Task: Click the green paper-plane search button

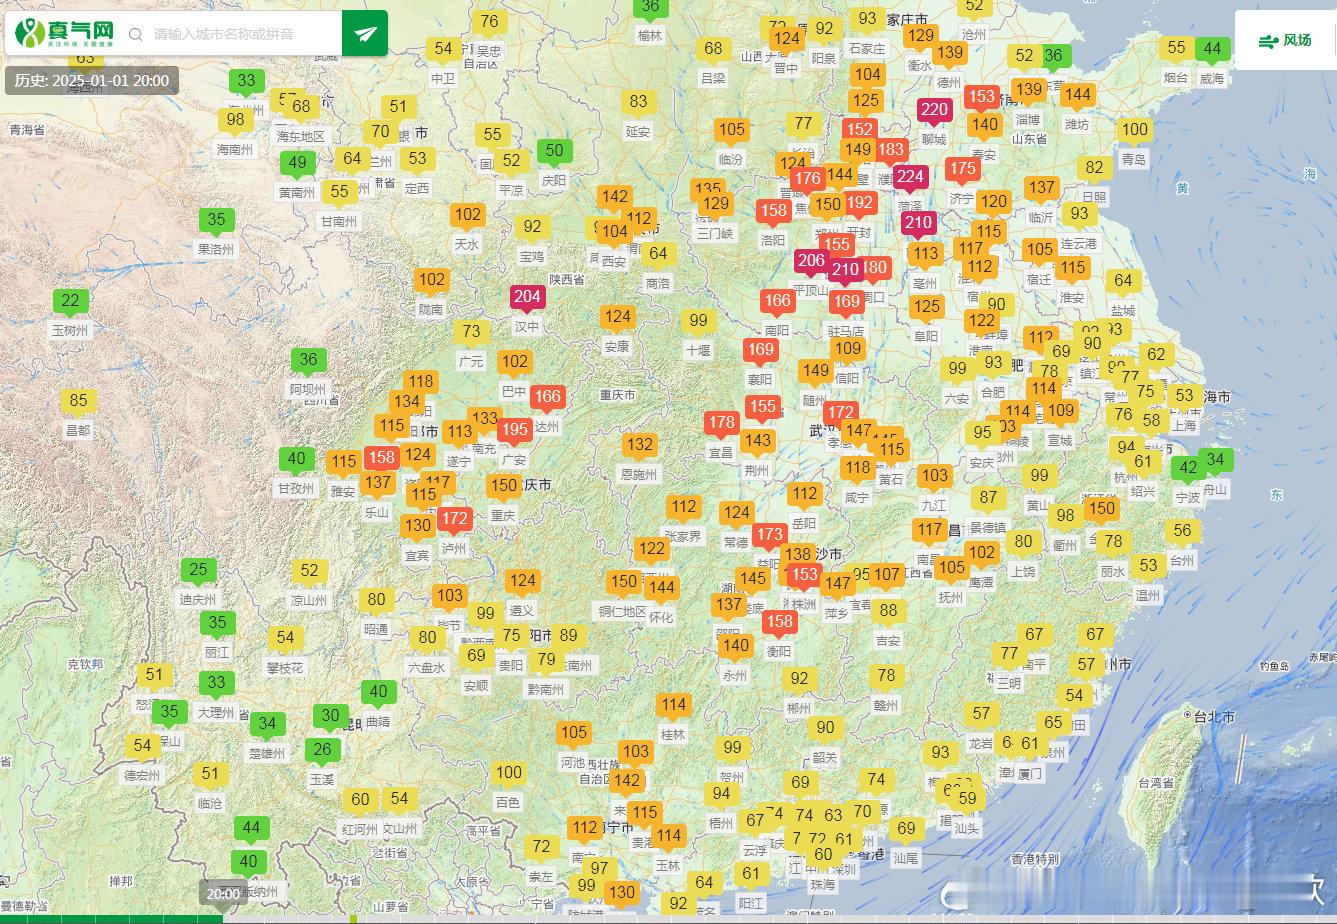Action: 365,34
